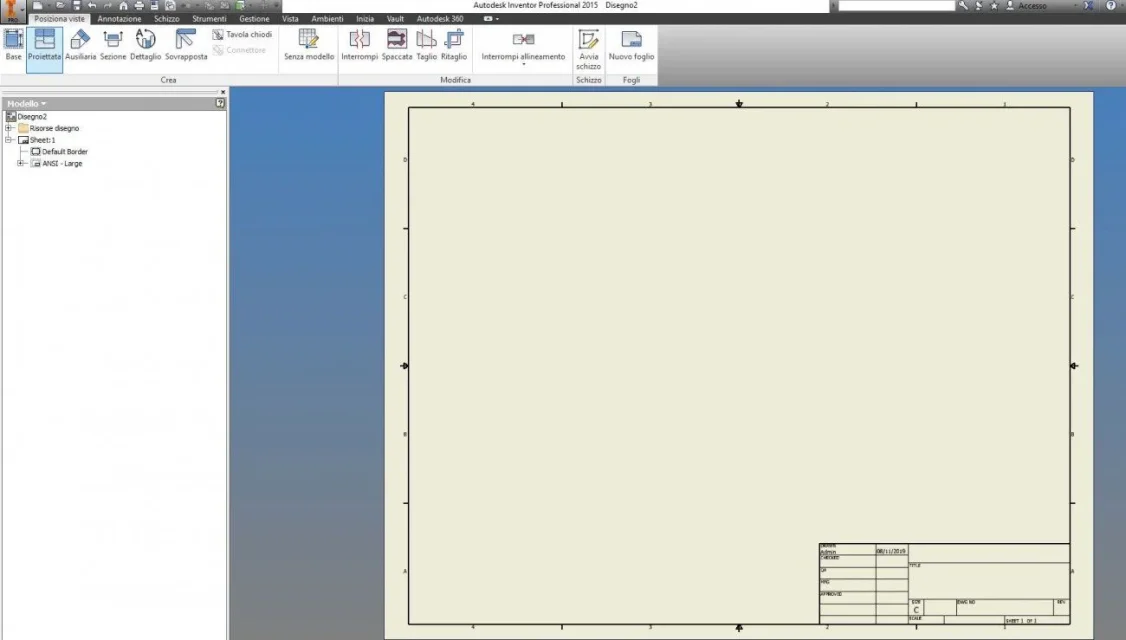Activate the Sezione view tool
Viewport: 1126px width, 640px height.
(113, 45)
